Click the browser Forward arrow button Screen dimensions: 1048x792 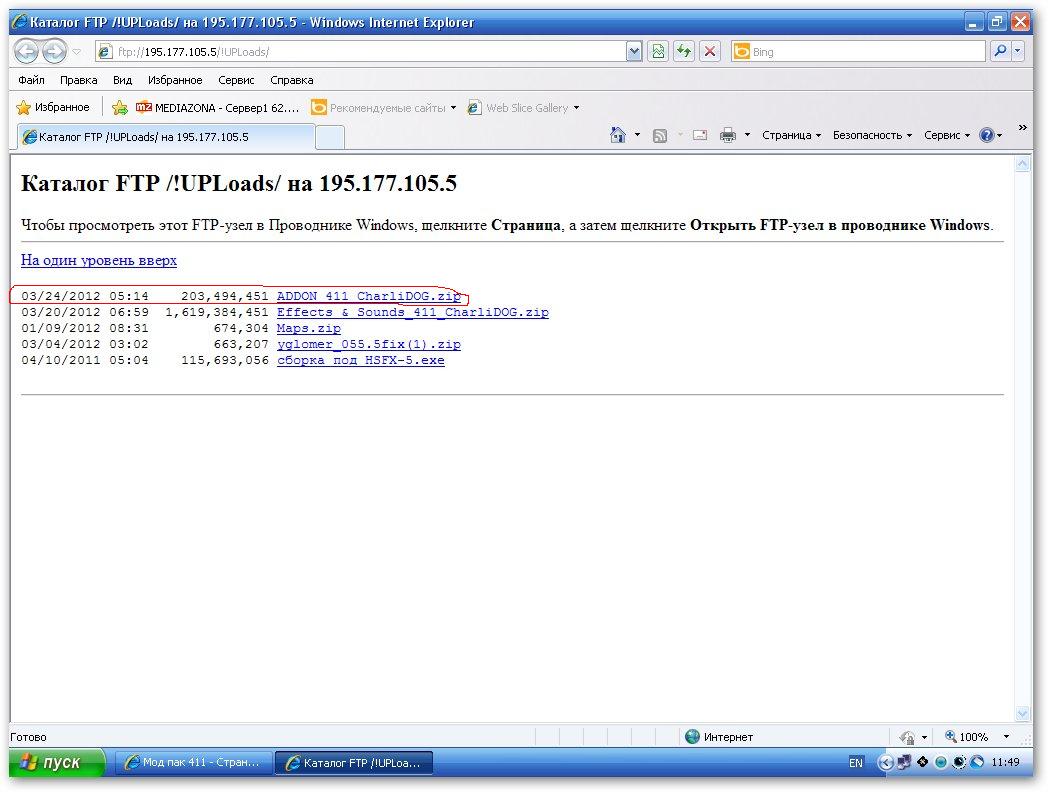coord(54,51)
